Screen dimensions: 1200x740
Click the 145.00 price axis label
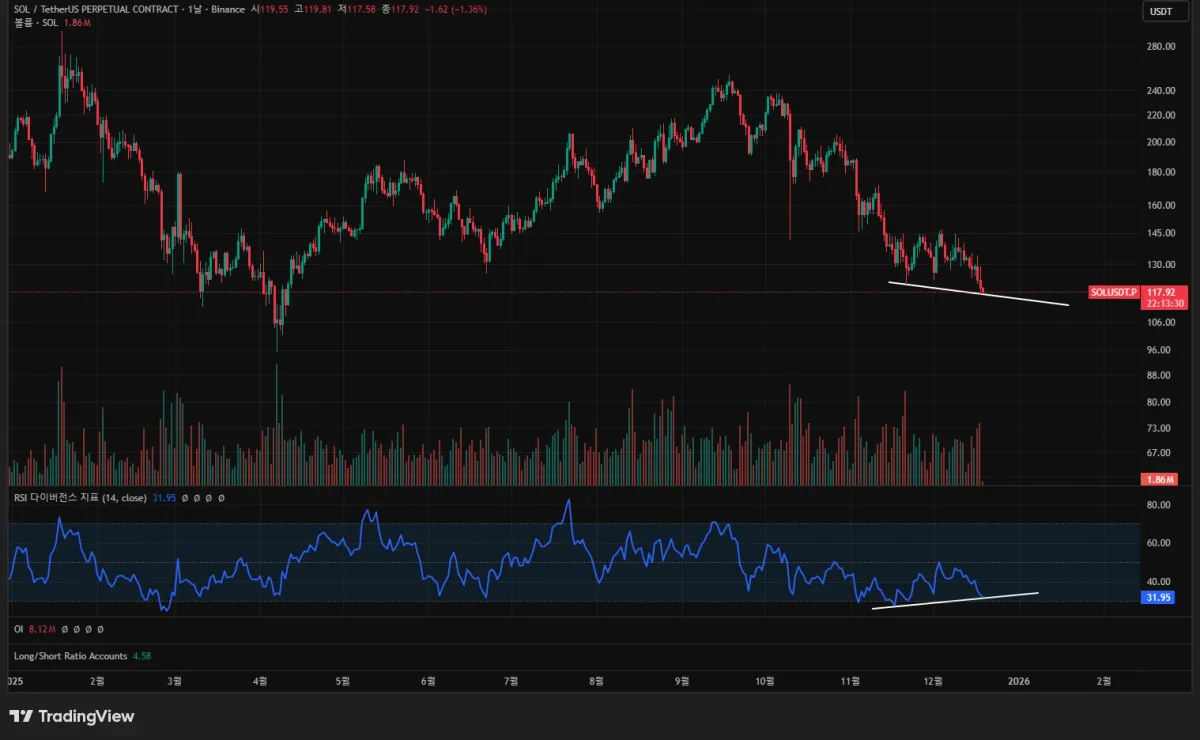(x=1161, y=233)
